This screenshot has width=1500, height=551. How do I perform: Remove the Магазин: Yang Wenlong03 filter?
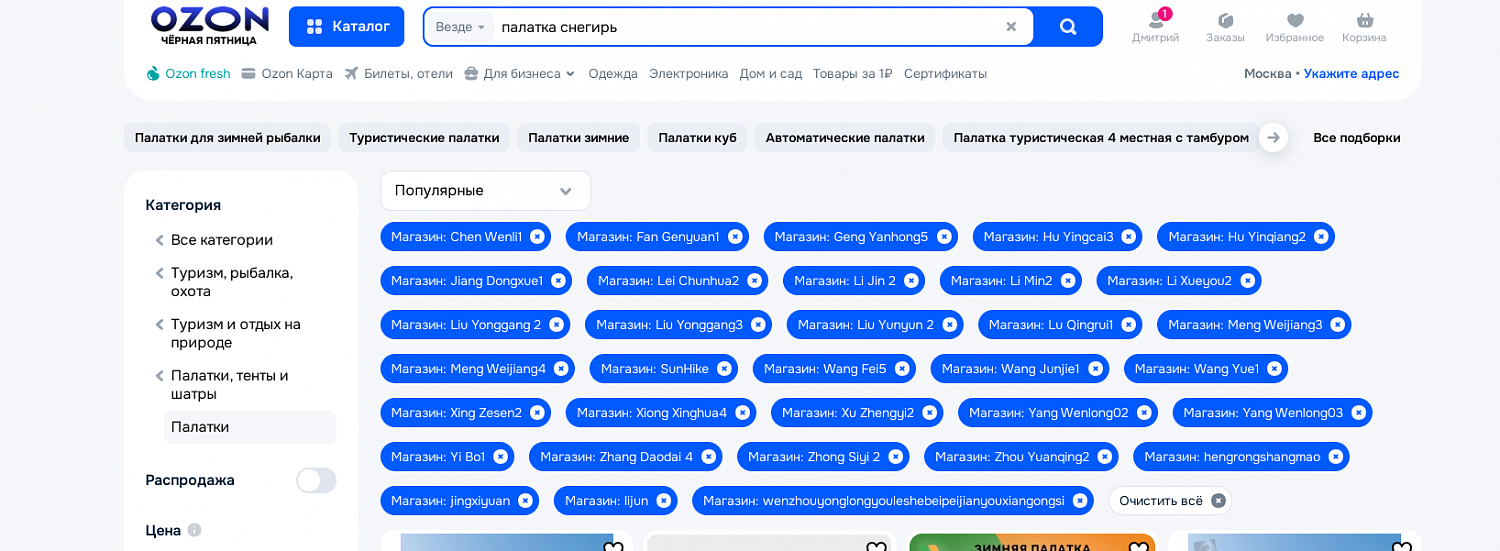pyautogui.click(x=1358, y=413)
